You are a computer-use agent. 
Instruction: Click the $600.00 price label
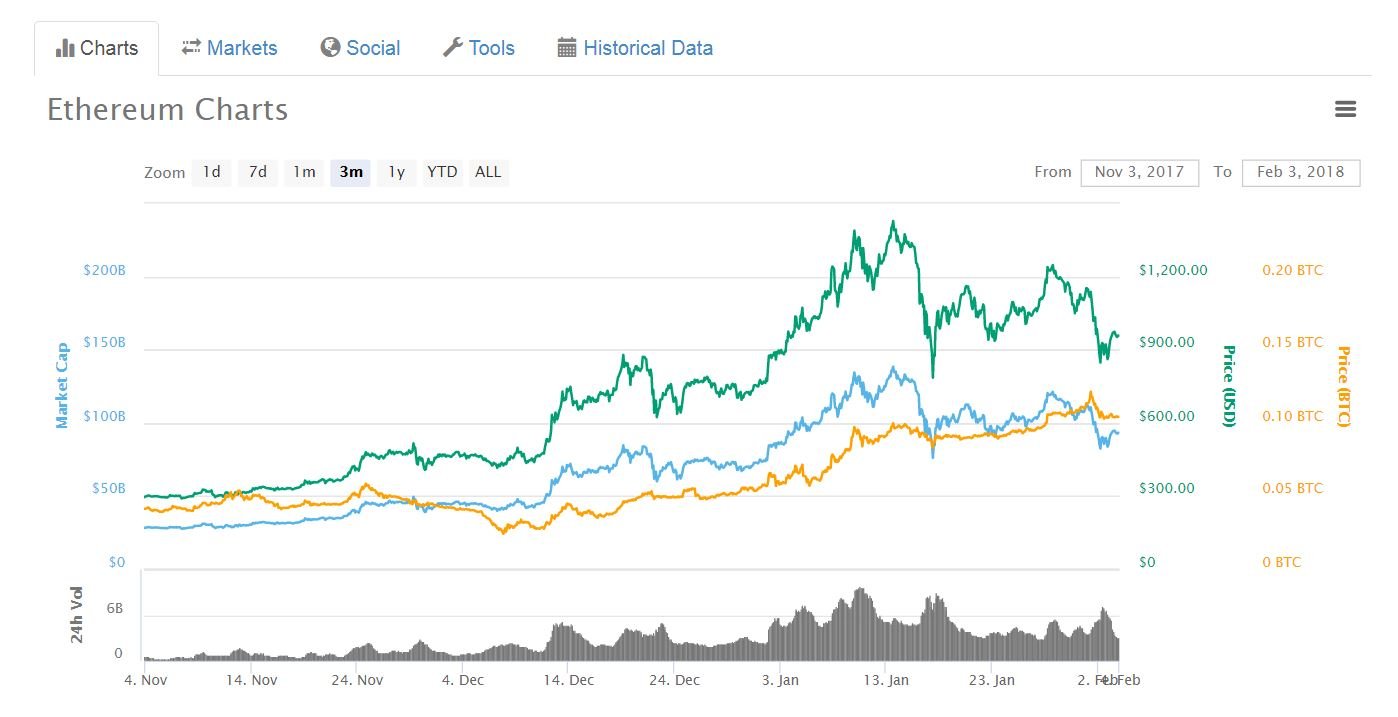(1167, 416)
